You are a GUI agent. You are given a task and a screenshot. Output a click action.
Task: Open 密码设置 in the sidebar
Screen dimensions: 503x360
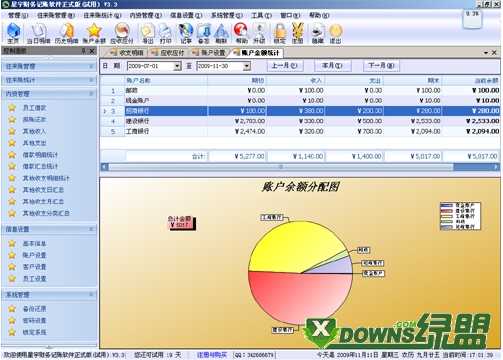pyautogui.click(x=34, y=320)
